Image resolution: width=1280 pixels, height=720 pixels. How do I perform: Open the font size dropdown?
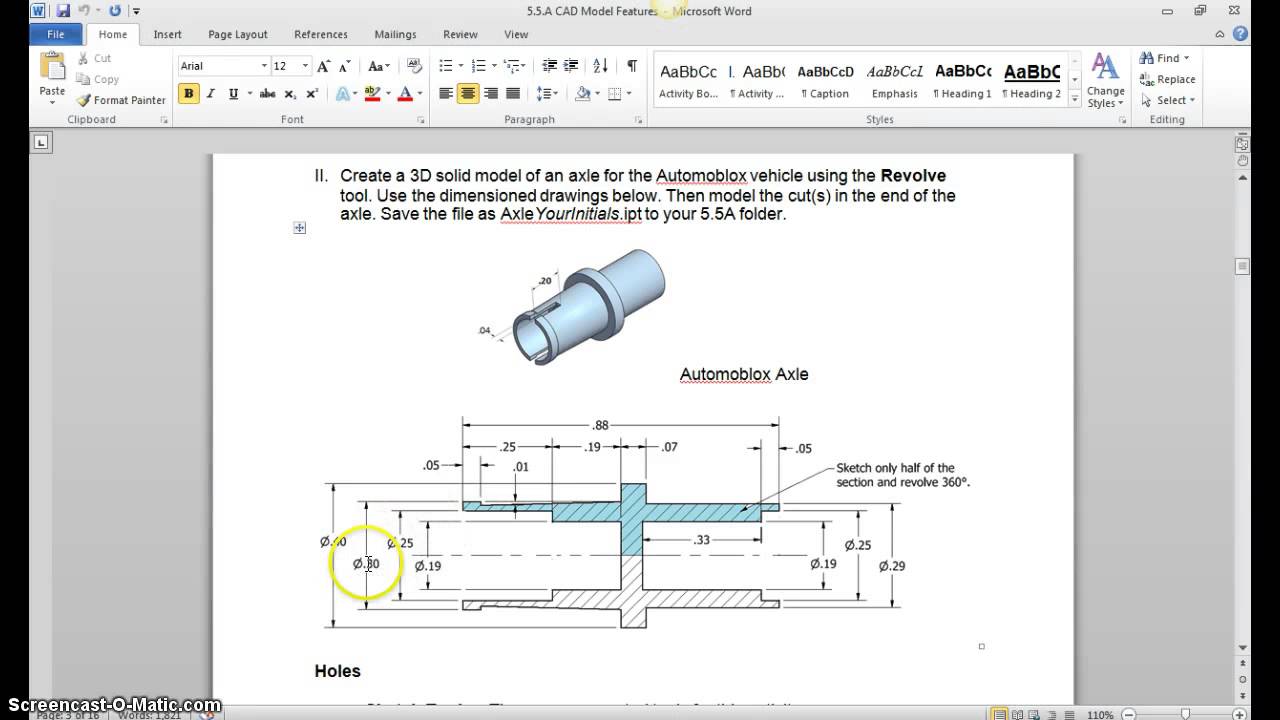[x=305, y=66]
